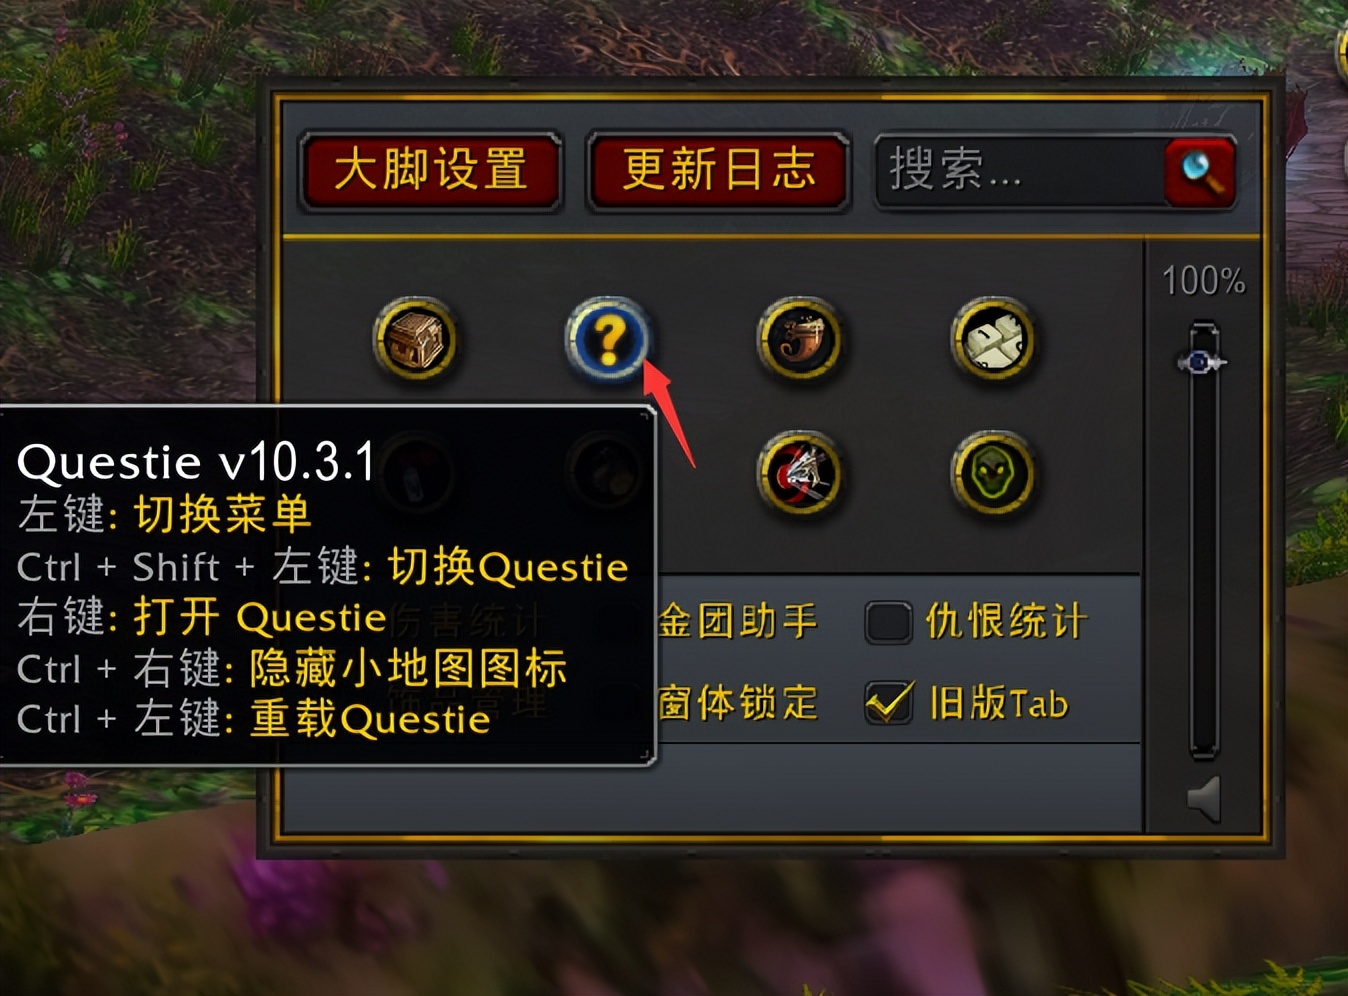This screenshot has width=1348, height=996.
Task: Click the dimmed bottle icon behind tooltip
Action: pyautogui.click(x=416, y=474)
